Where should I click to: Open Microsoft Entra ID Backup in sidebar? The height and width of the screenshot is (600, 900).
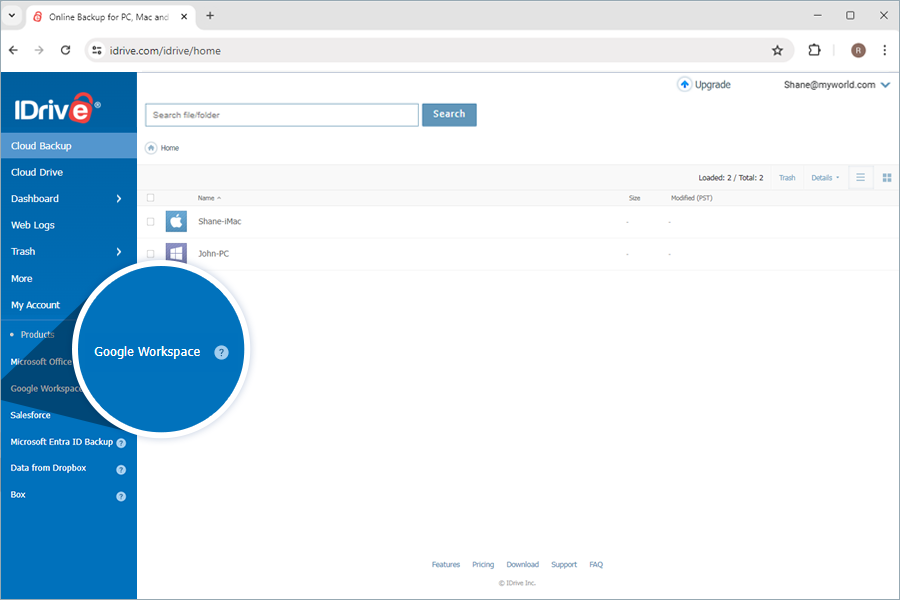[x=61, y=442]
